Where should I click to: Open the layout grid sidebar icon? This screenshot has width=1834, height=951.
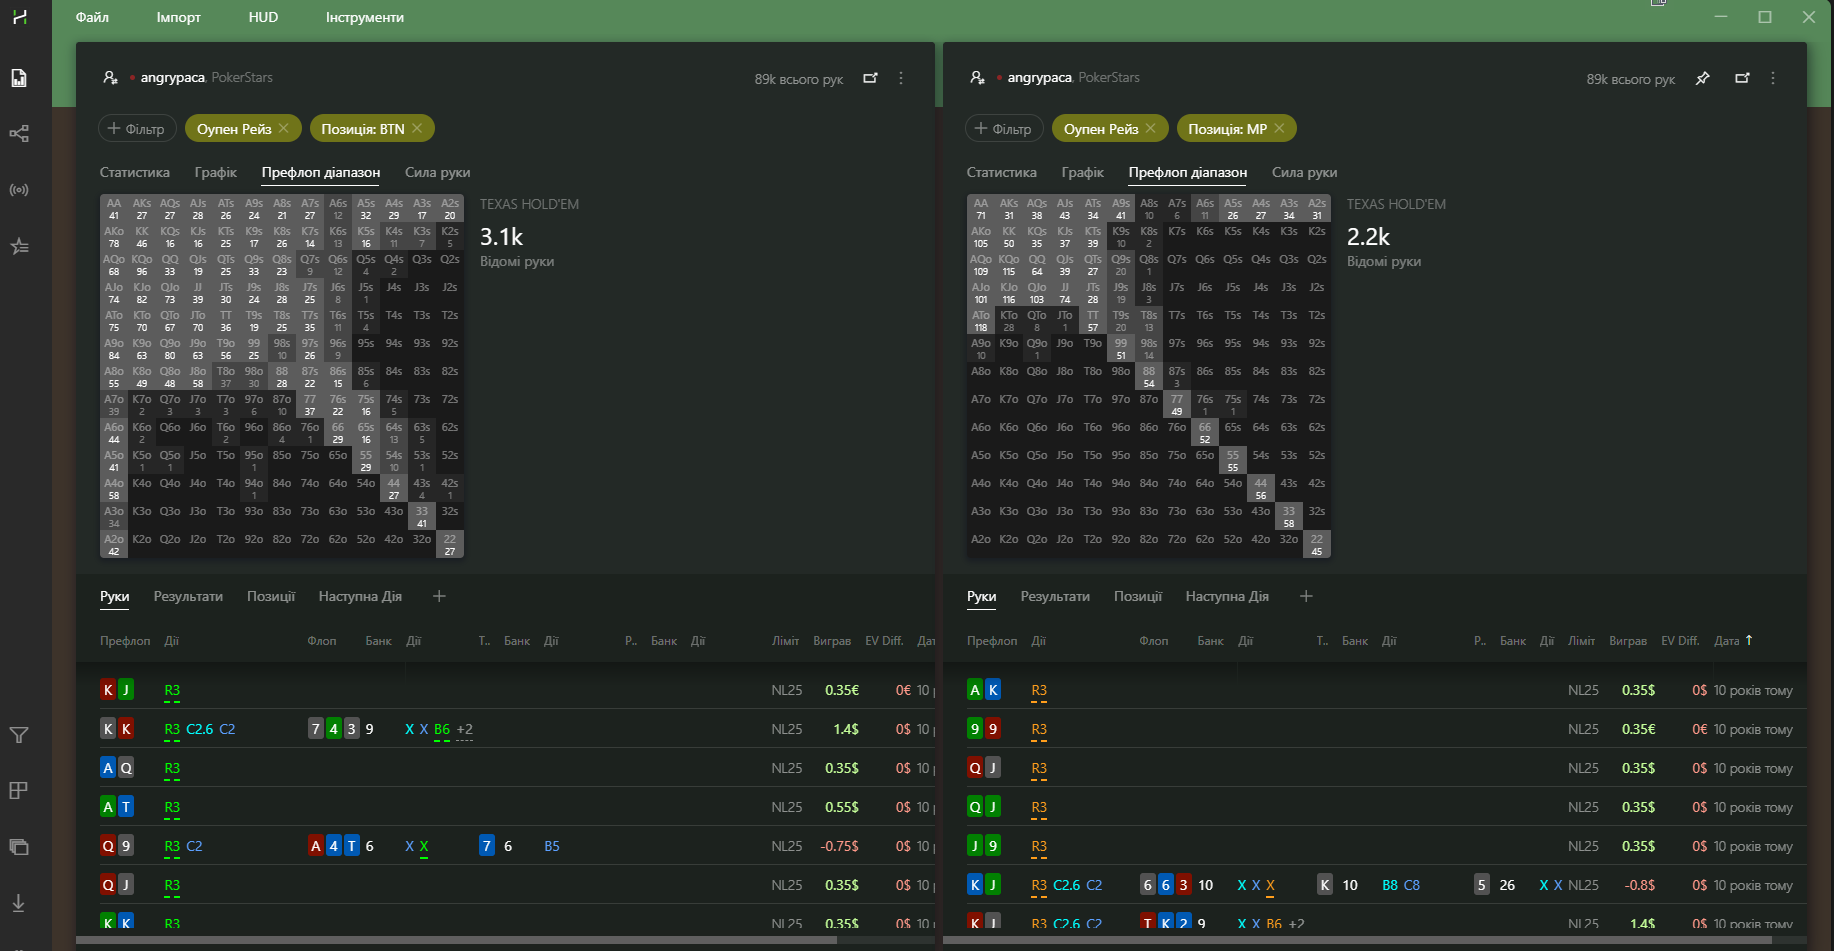pyautogui.click(x=19, y=791)
